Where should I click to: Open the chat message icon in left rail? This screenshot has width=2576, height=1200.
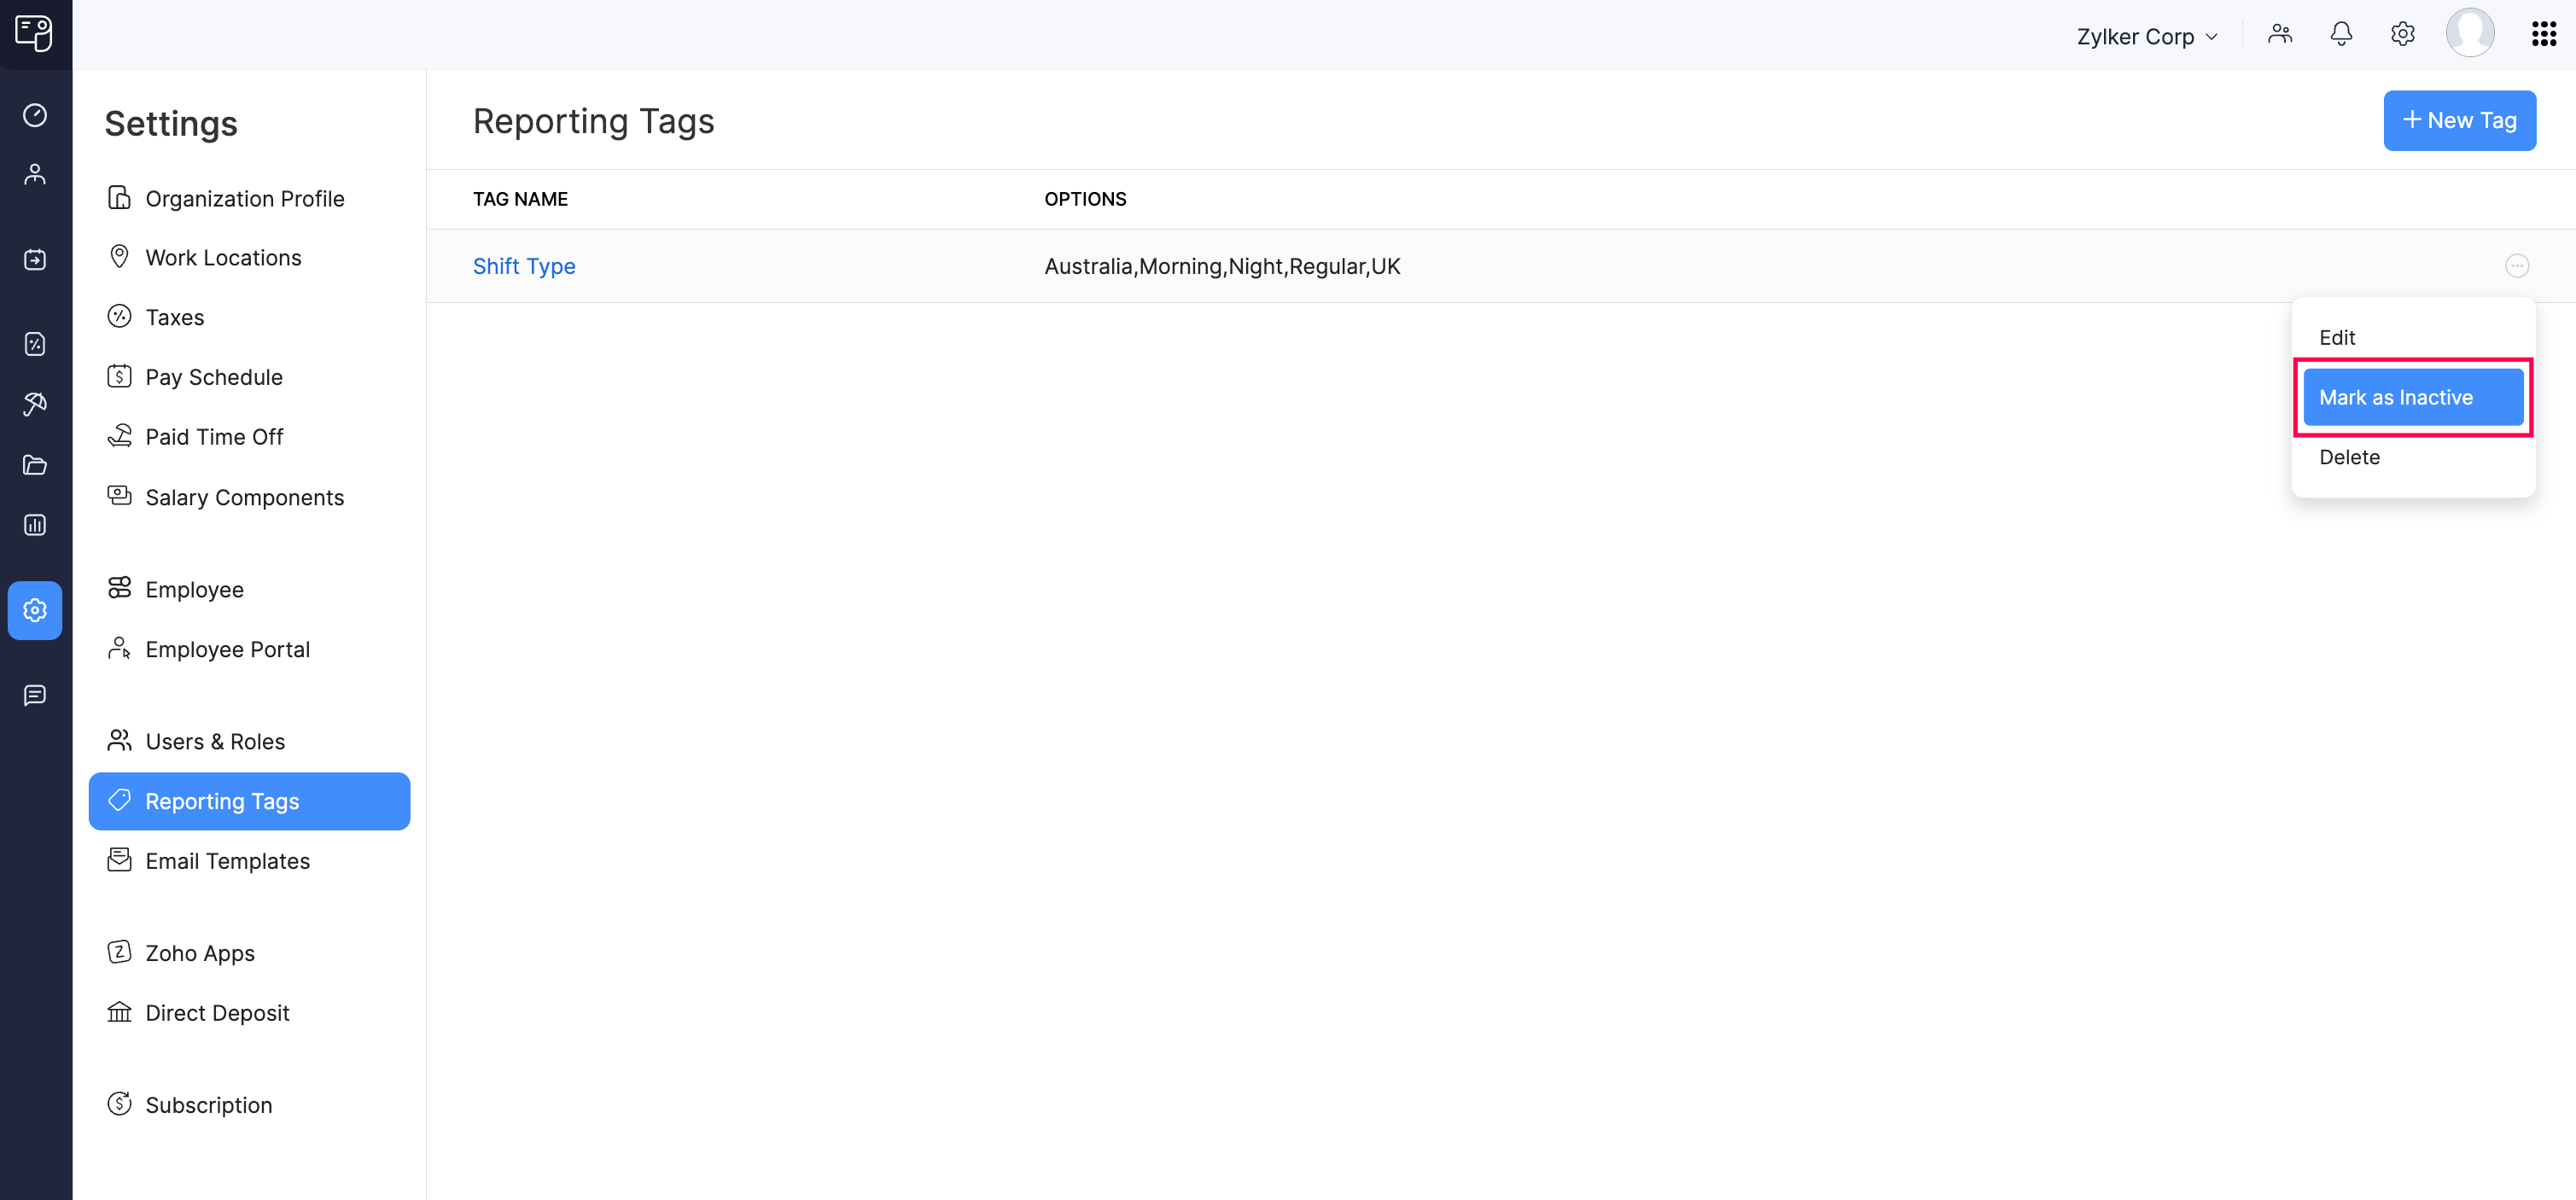[x=35, y=695]
